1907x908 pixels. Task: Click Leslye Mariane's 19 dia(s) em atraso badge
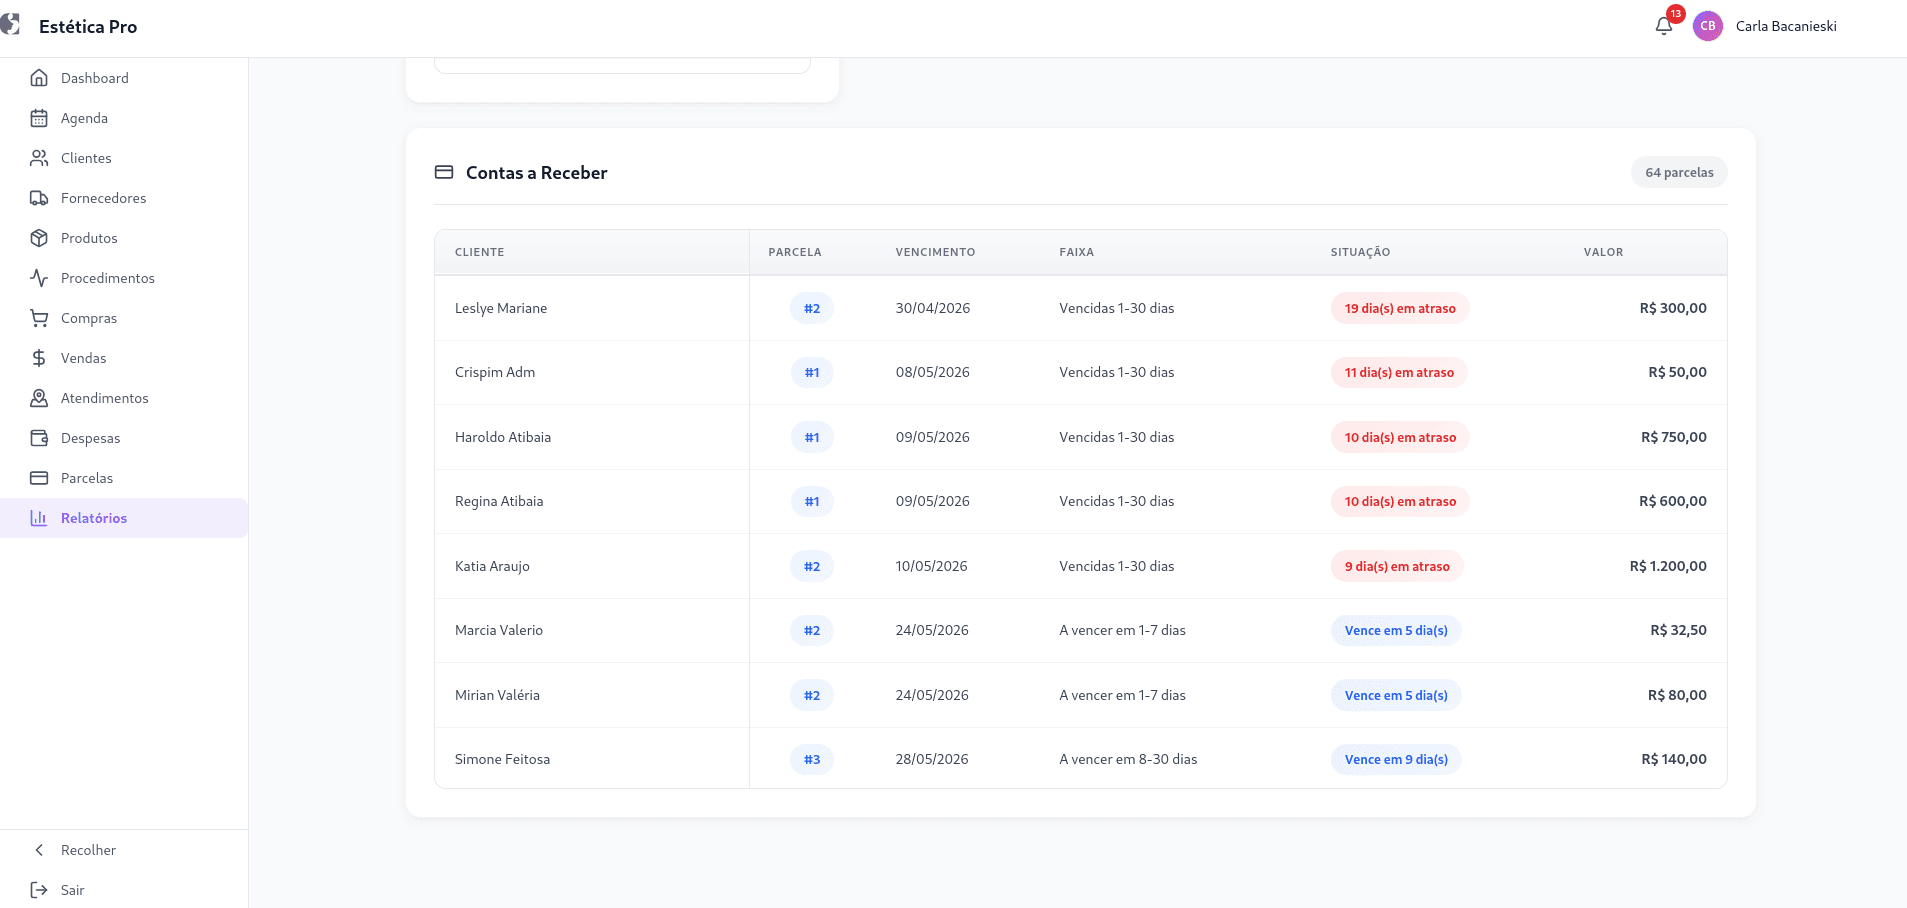(1400, 308)
